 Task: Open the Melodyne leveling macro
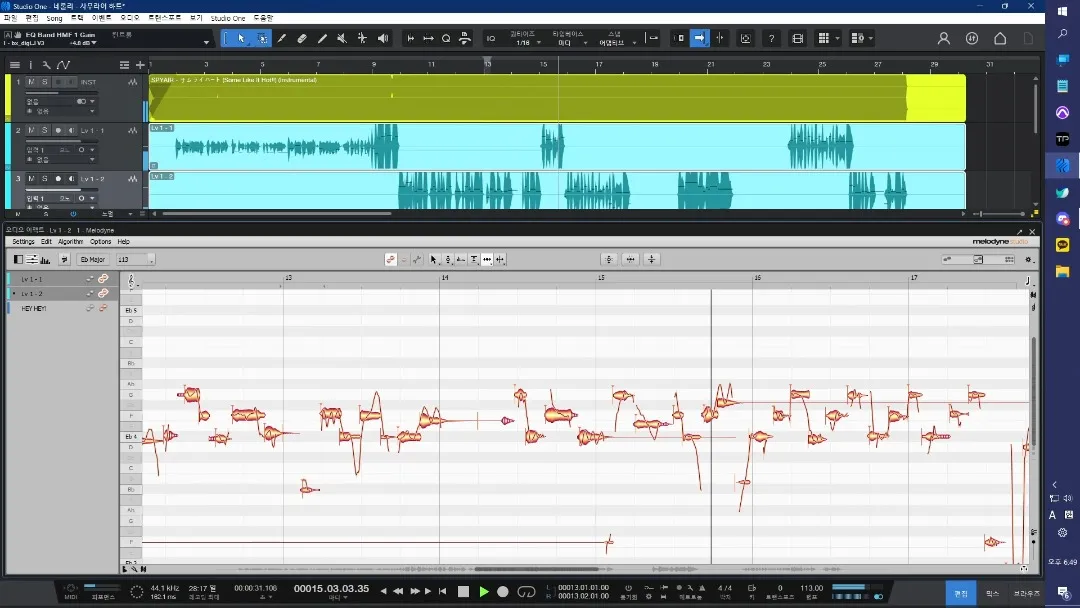click(652, 260)
